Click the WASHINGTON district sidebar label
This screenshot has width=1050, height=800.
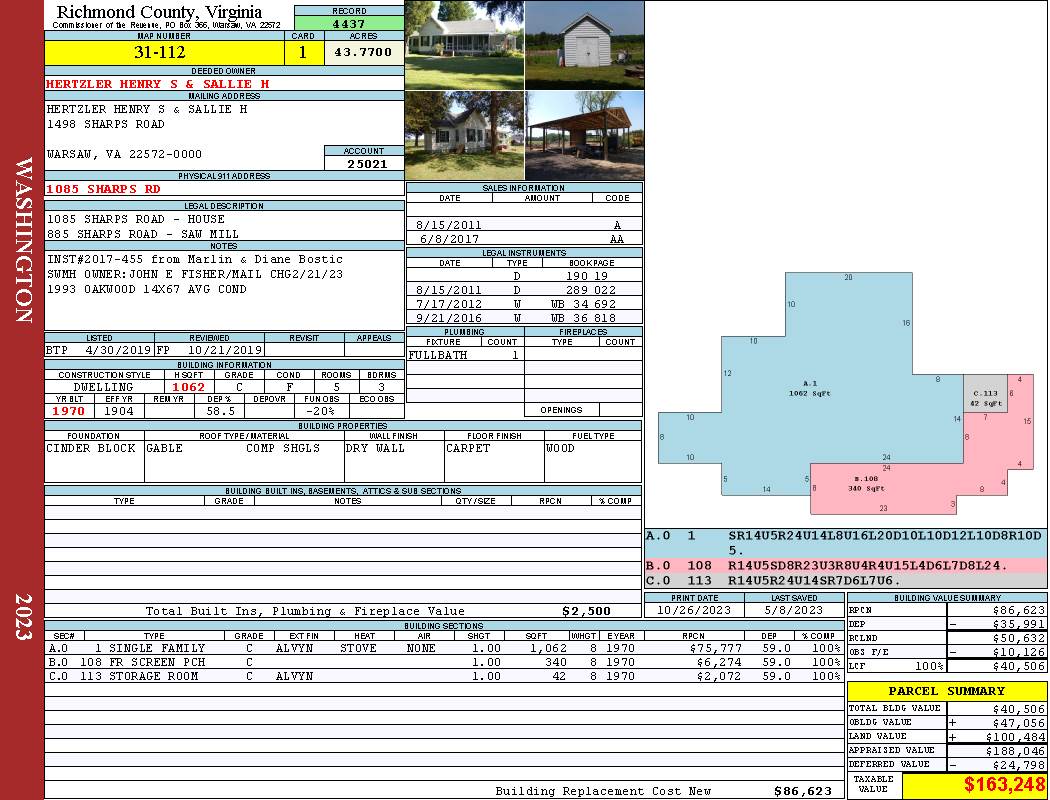pos(23,240)
